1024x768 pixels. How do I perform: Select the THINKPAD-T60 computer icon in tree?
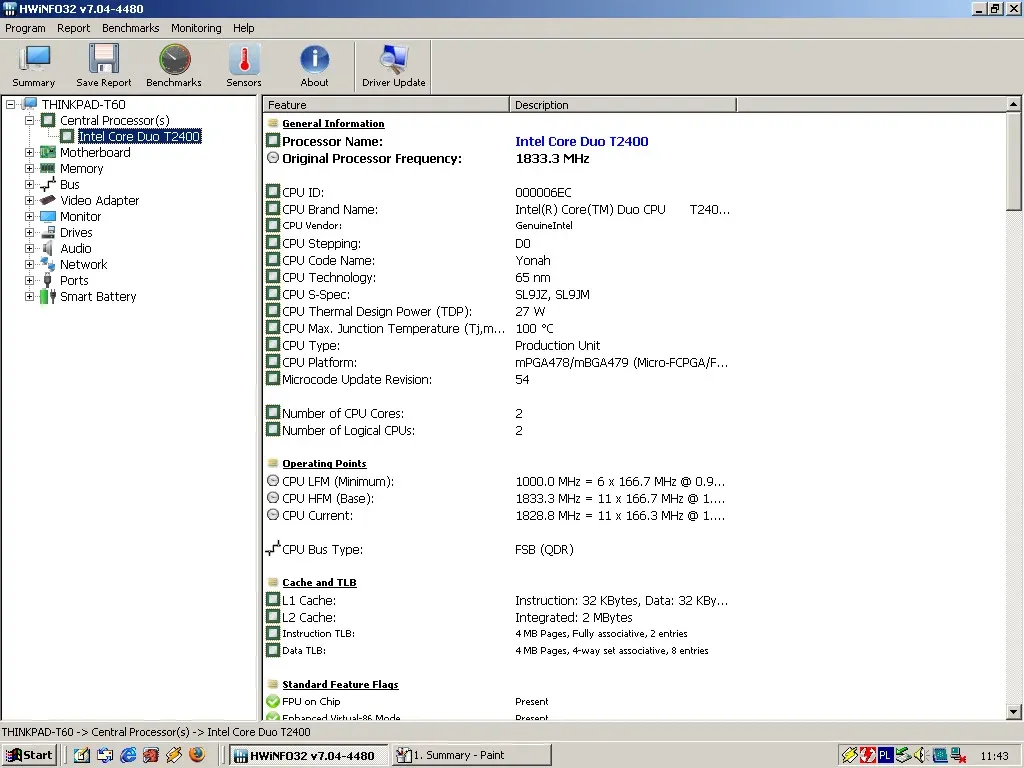(x=29, y=104)
